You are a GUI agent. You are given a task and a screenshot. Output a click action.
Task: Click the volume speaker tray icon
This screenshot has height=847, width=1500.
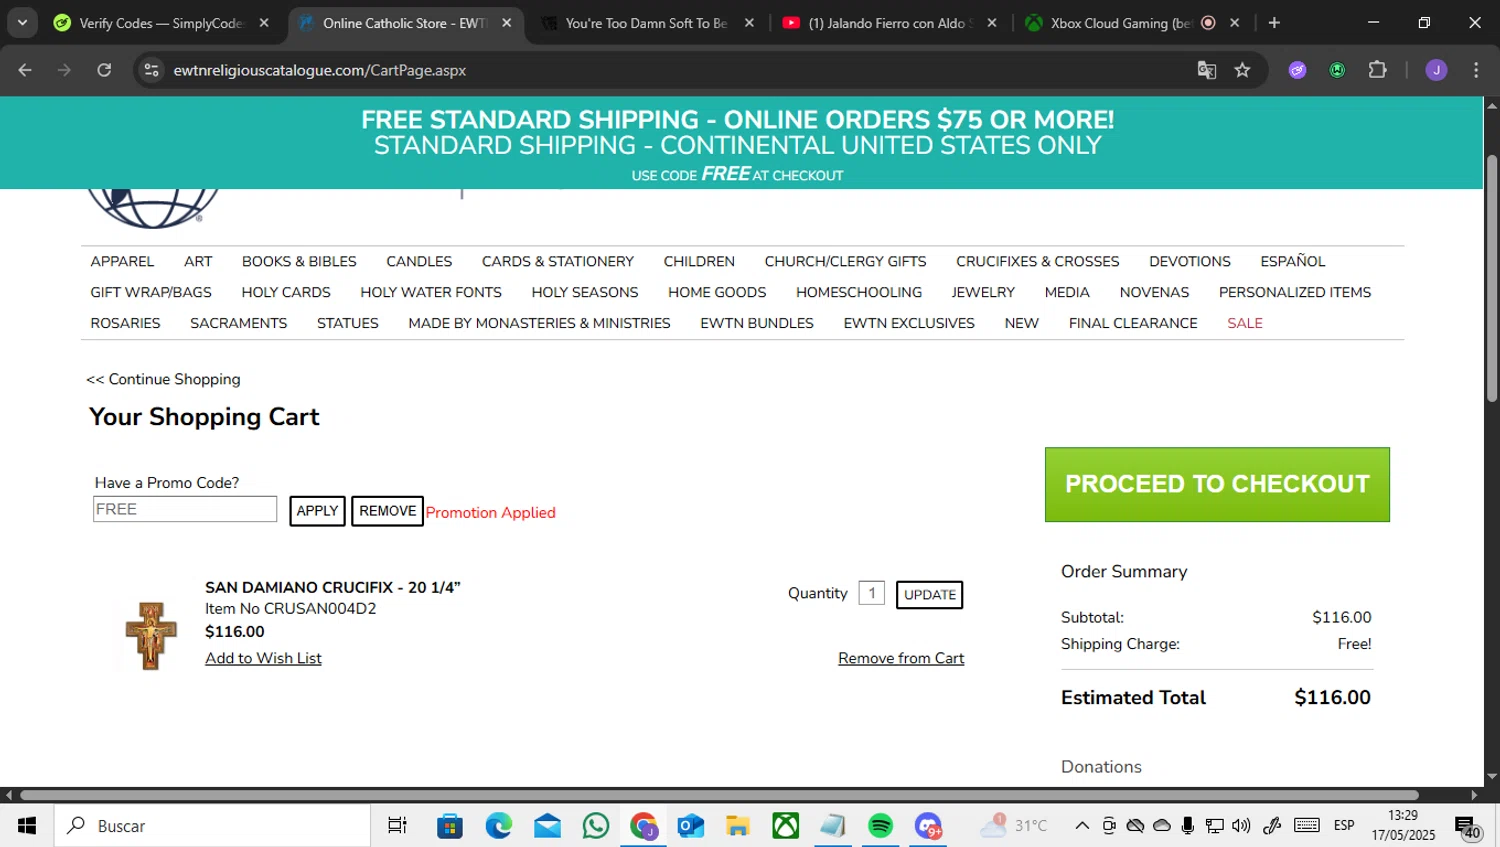coord(1241,826)
